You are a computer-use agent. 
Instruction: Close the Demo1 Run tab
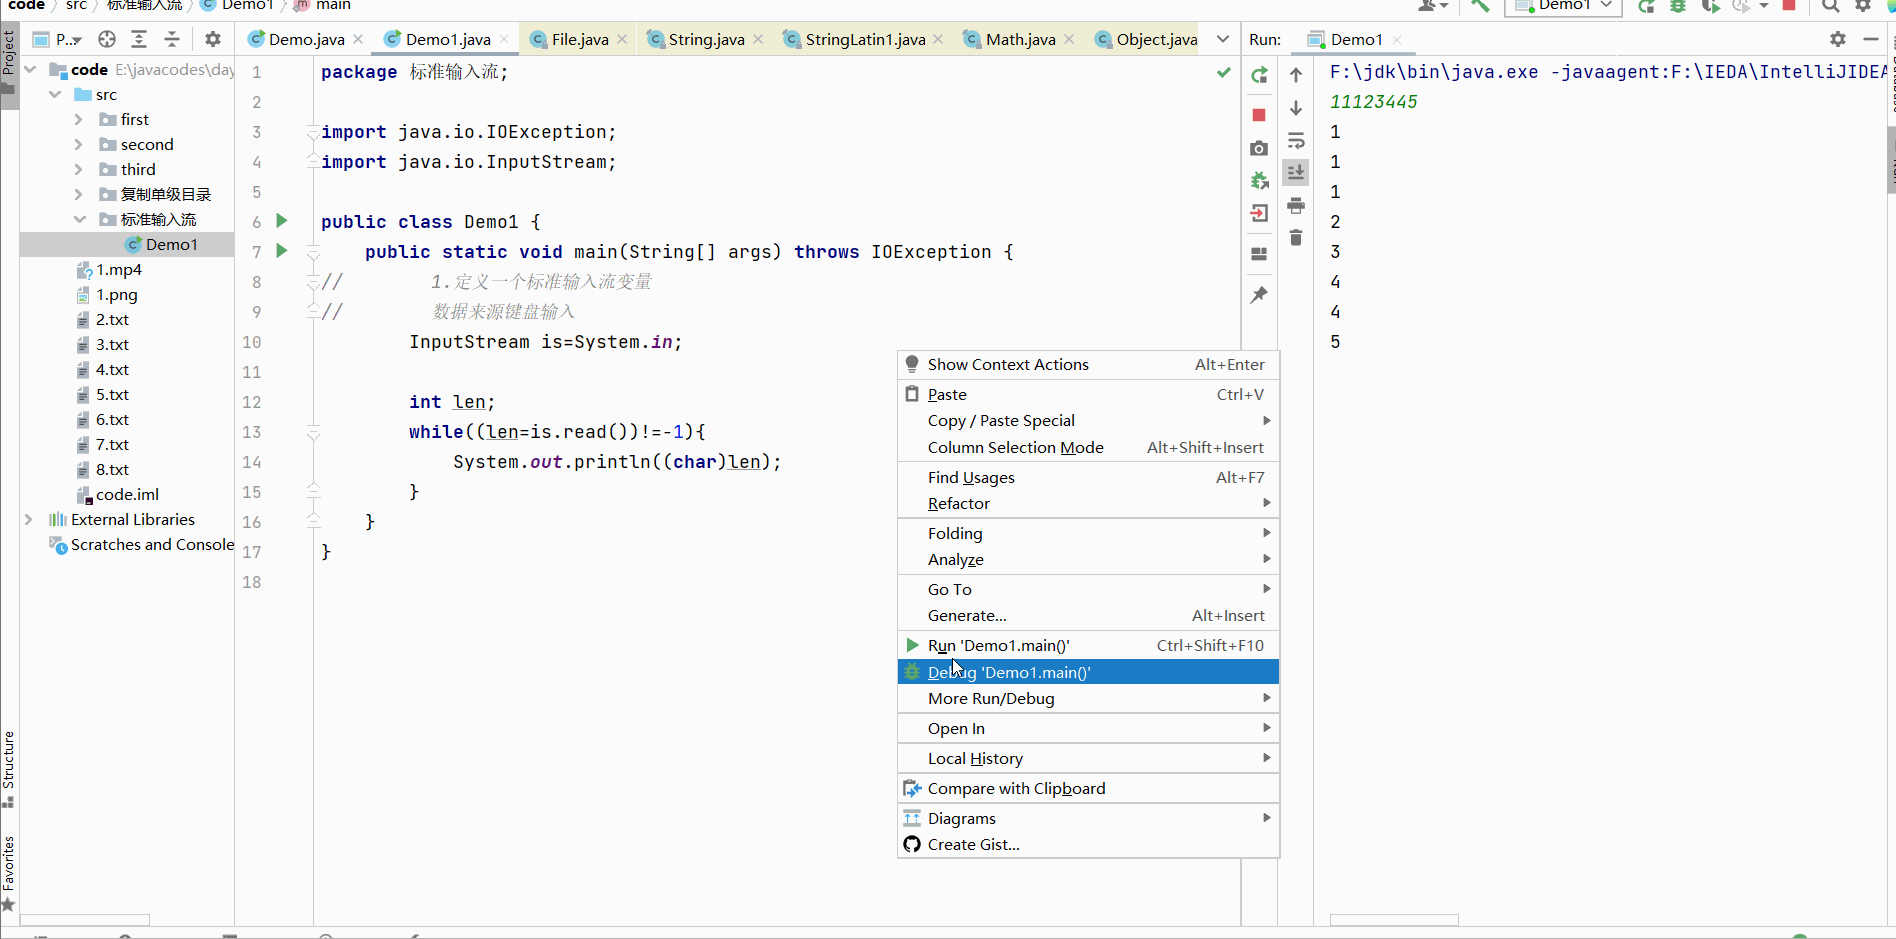(x=1397, y=40)
